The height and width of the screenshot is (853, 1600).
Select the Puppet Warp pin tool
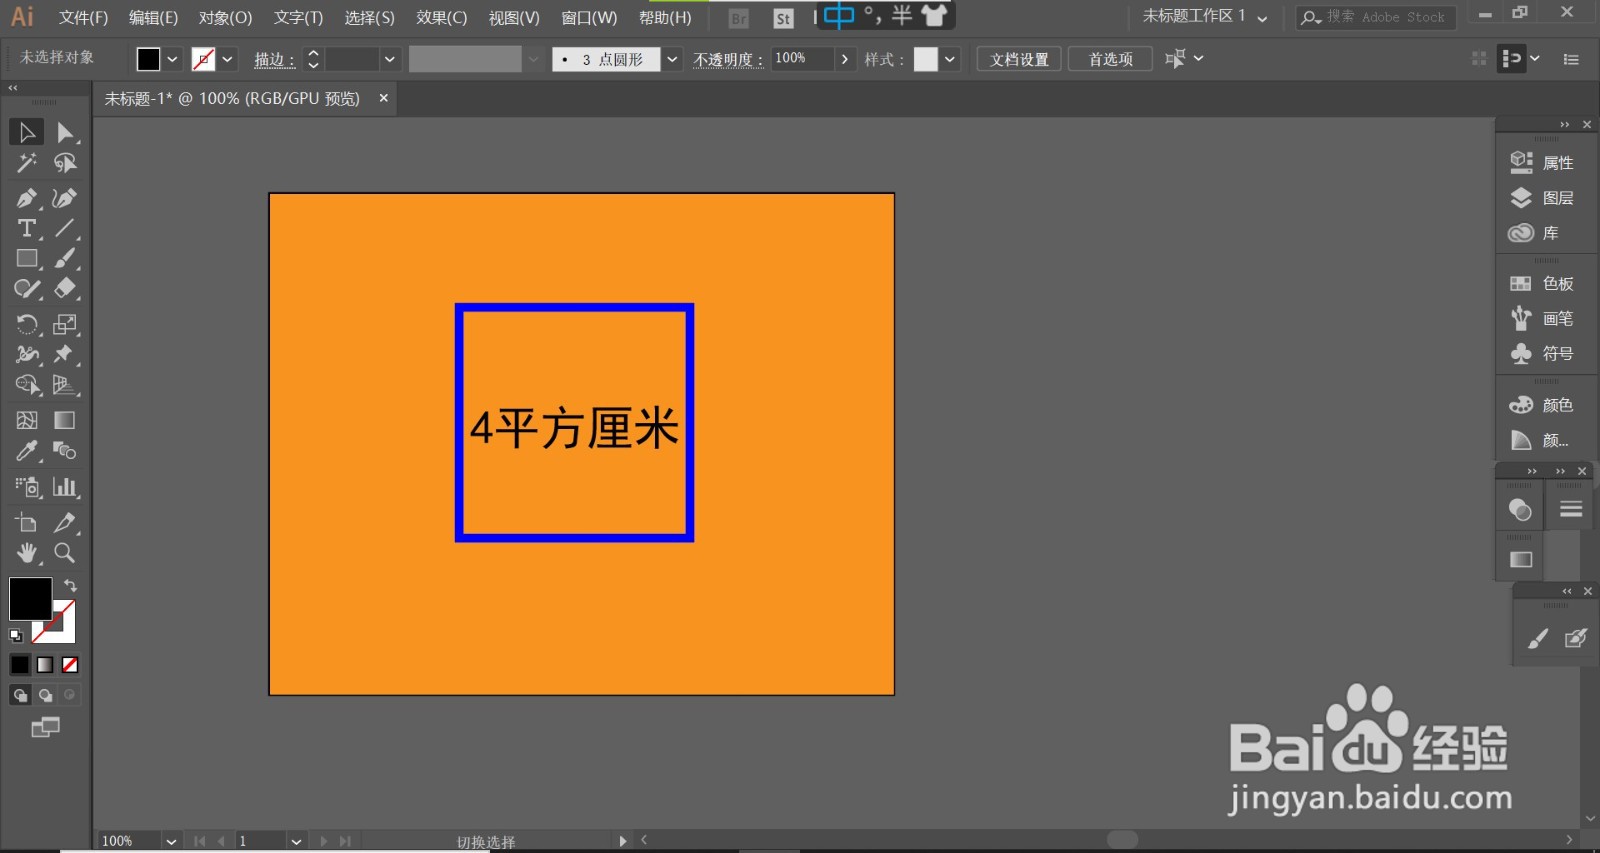pyautogui.click(x=65, y=354)
